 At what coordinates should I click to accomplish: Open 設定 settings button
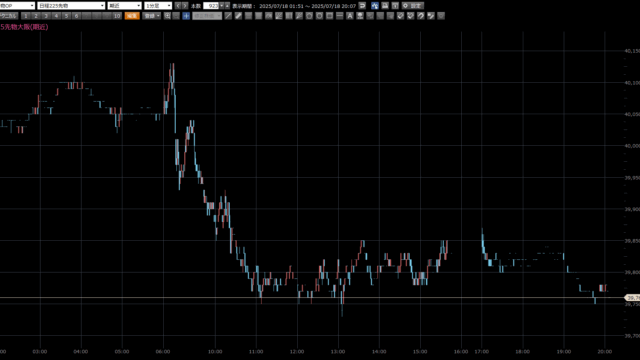[413, 6]
